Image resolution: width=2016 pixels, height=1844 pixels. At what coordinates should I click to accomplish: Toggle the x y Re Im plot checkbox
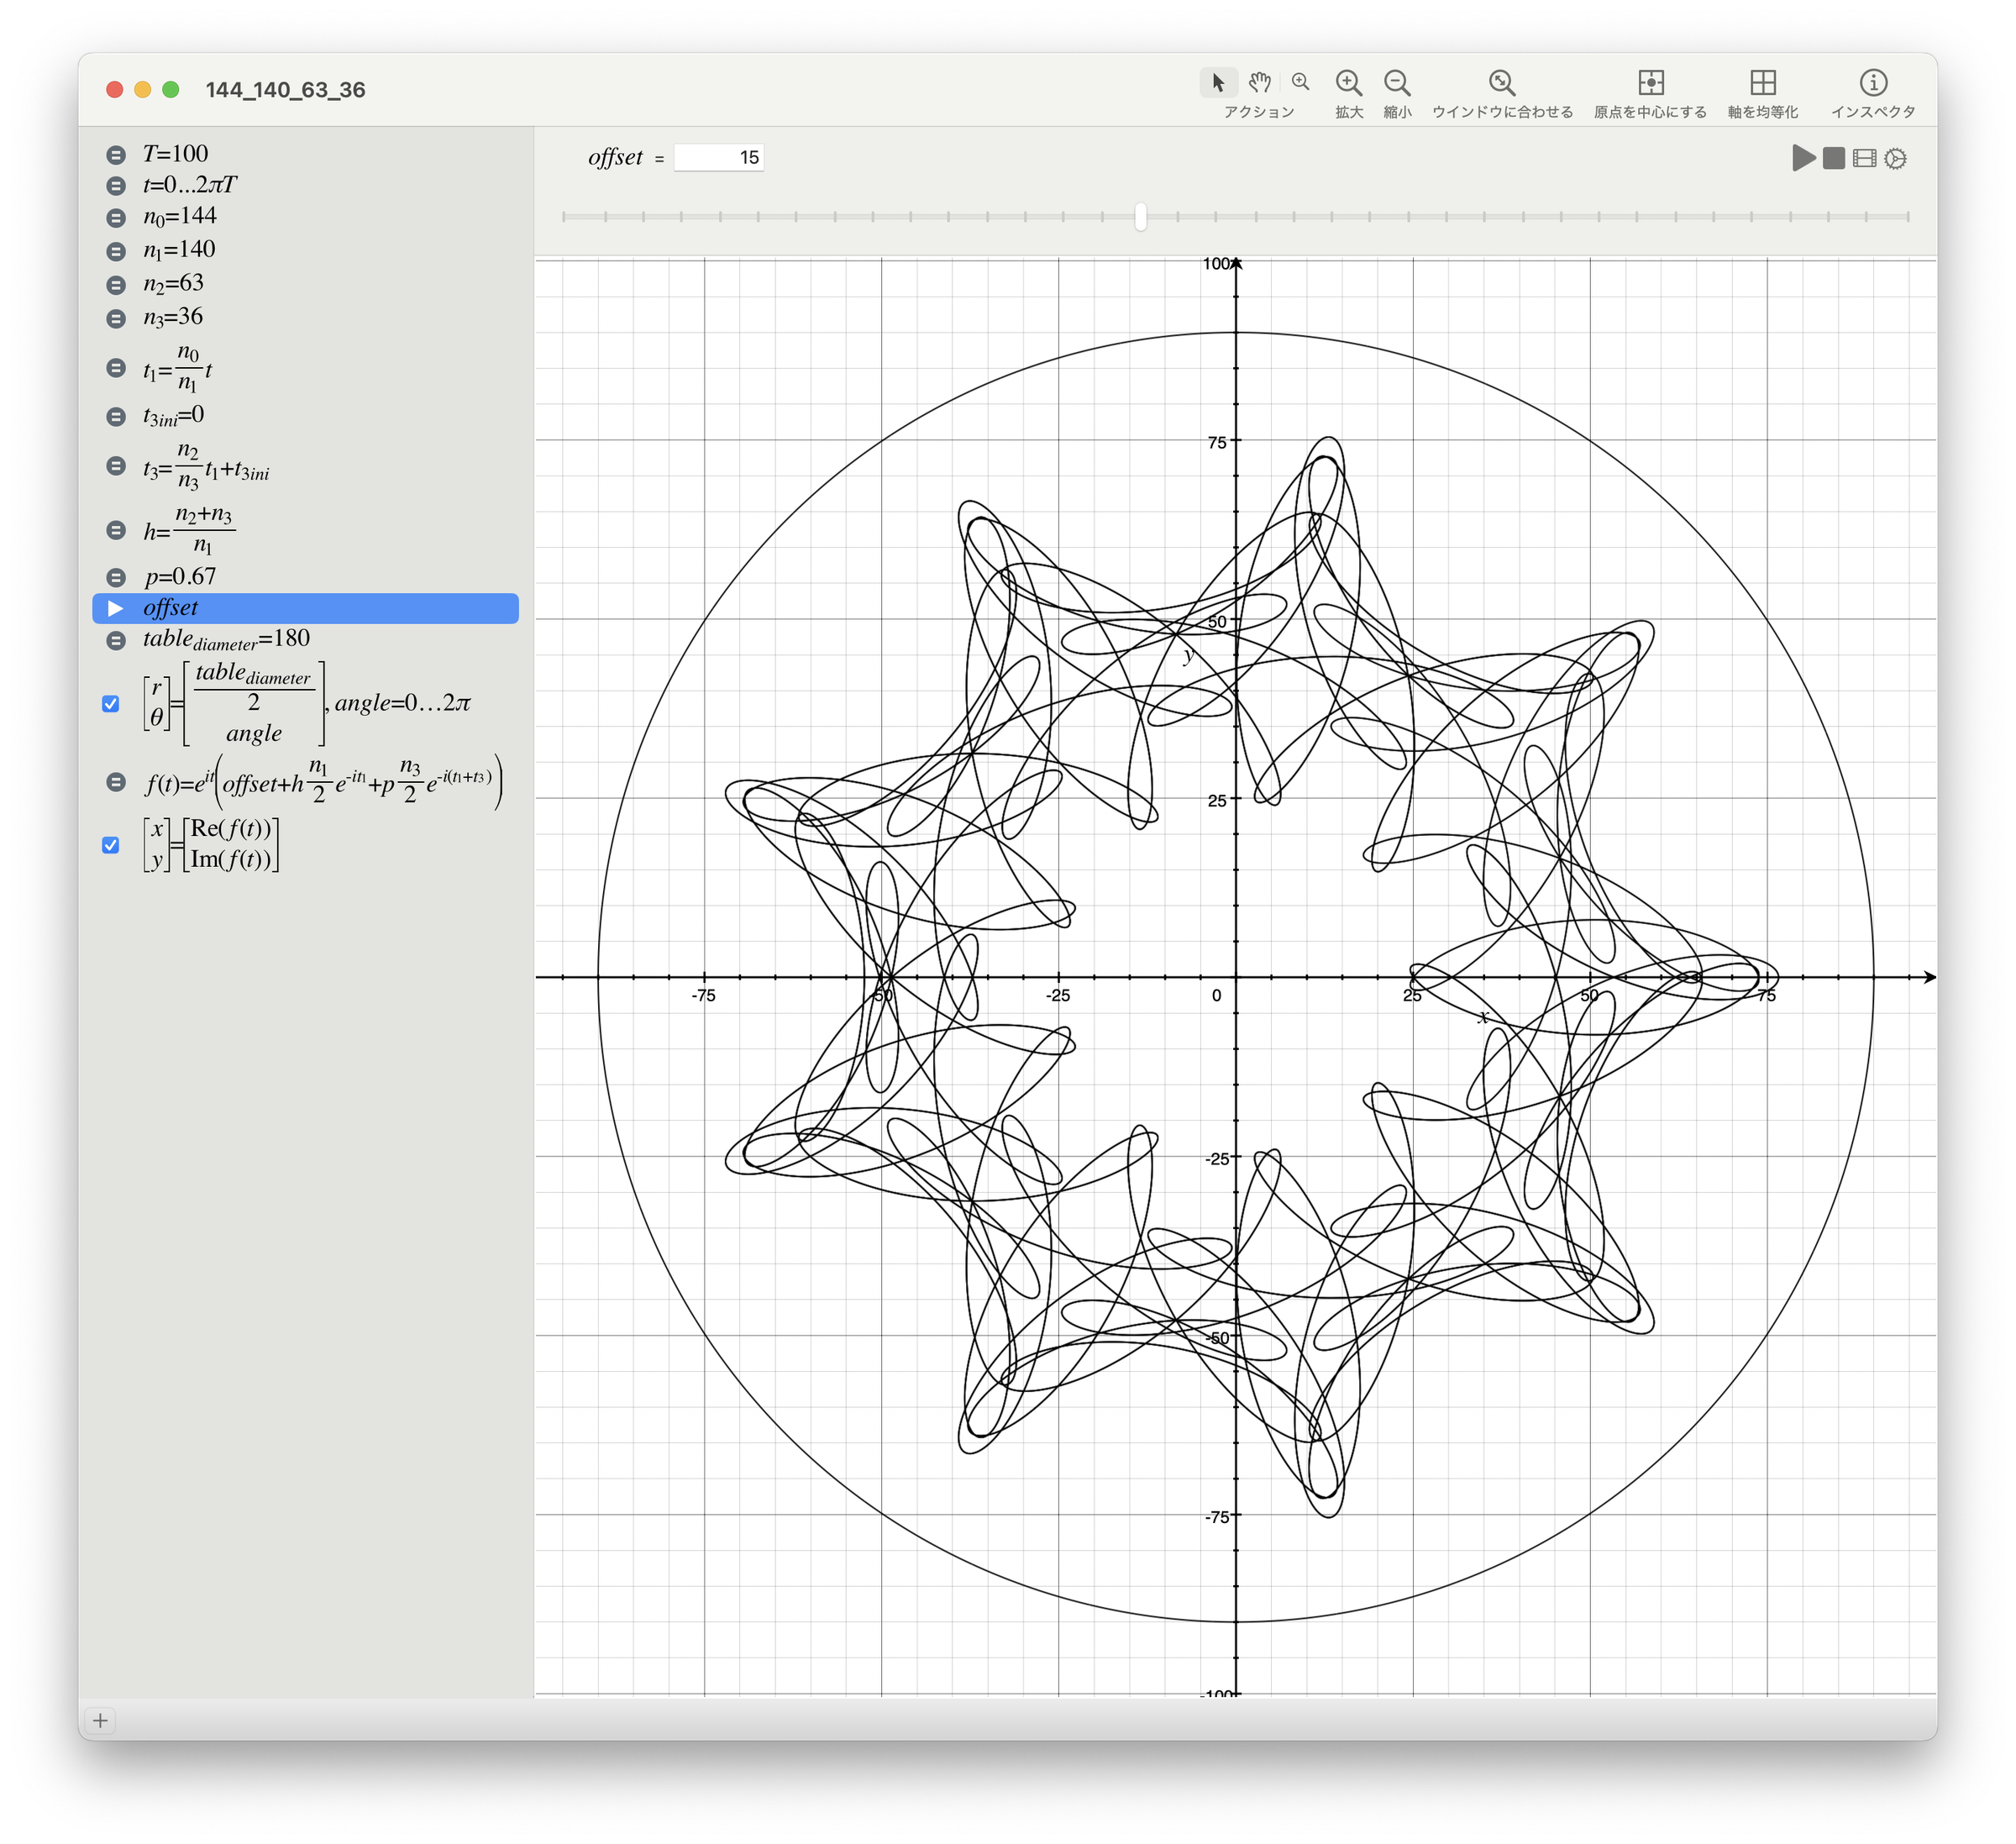pos(111,845)
